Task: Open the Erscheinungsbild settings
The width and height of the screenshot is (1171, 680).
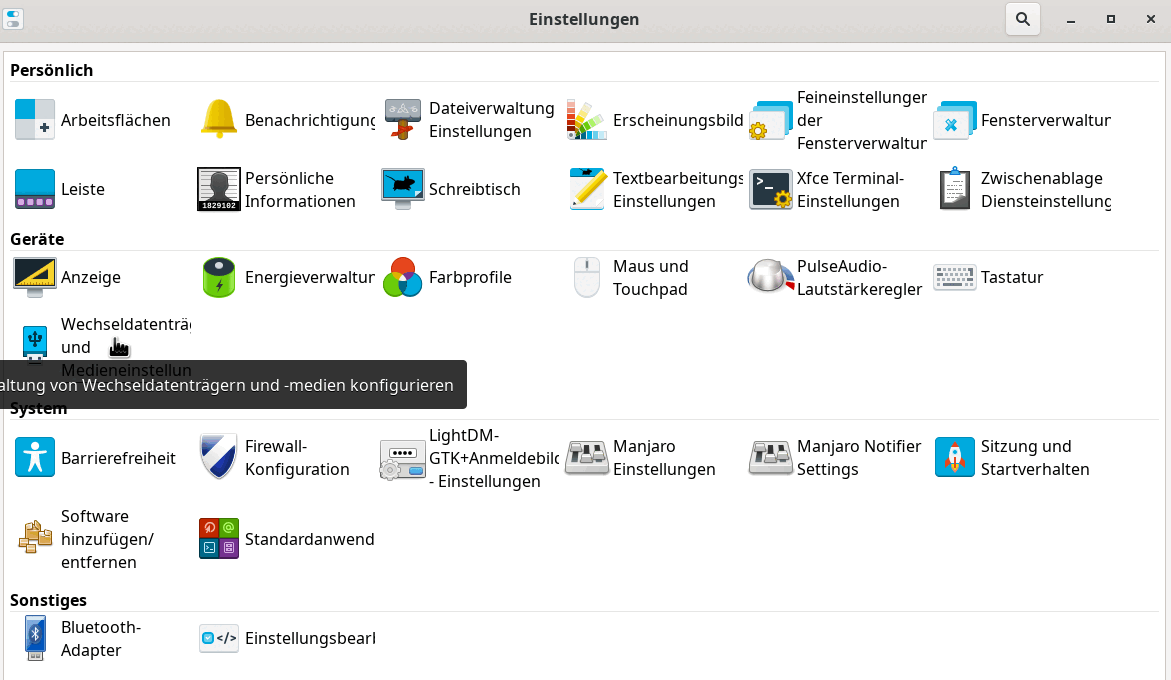Action: [650, 120]
